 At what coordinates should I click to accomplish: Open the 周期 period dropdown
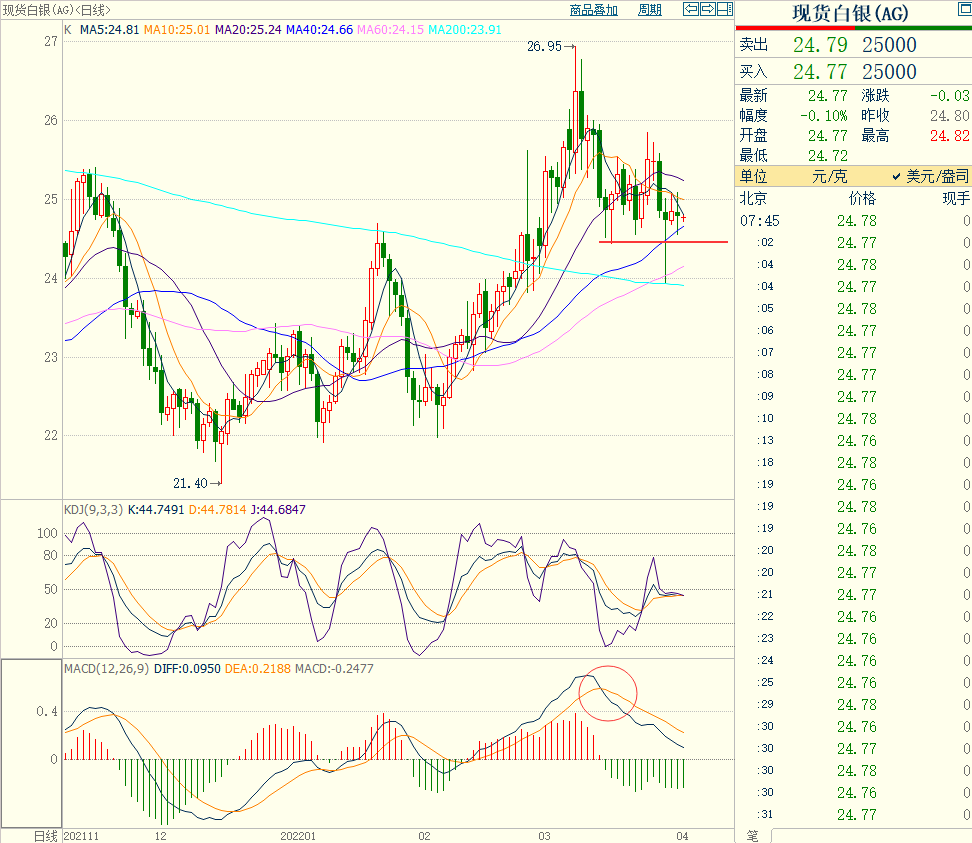coord(649,10)
